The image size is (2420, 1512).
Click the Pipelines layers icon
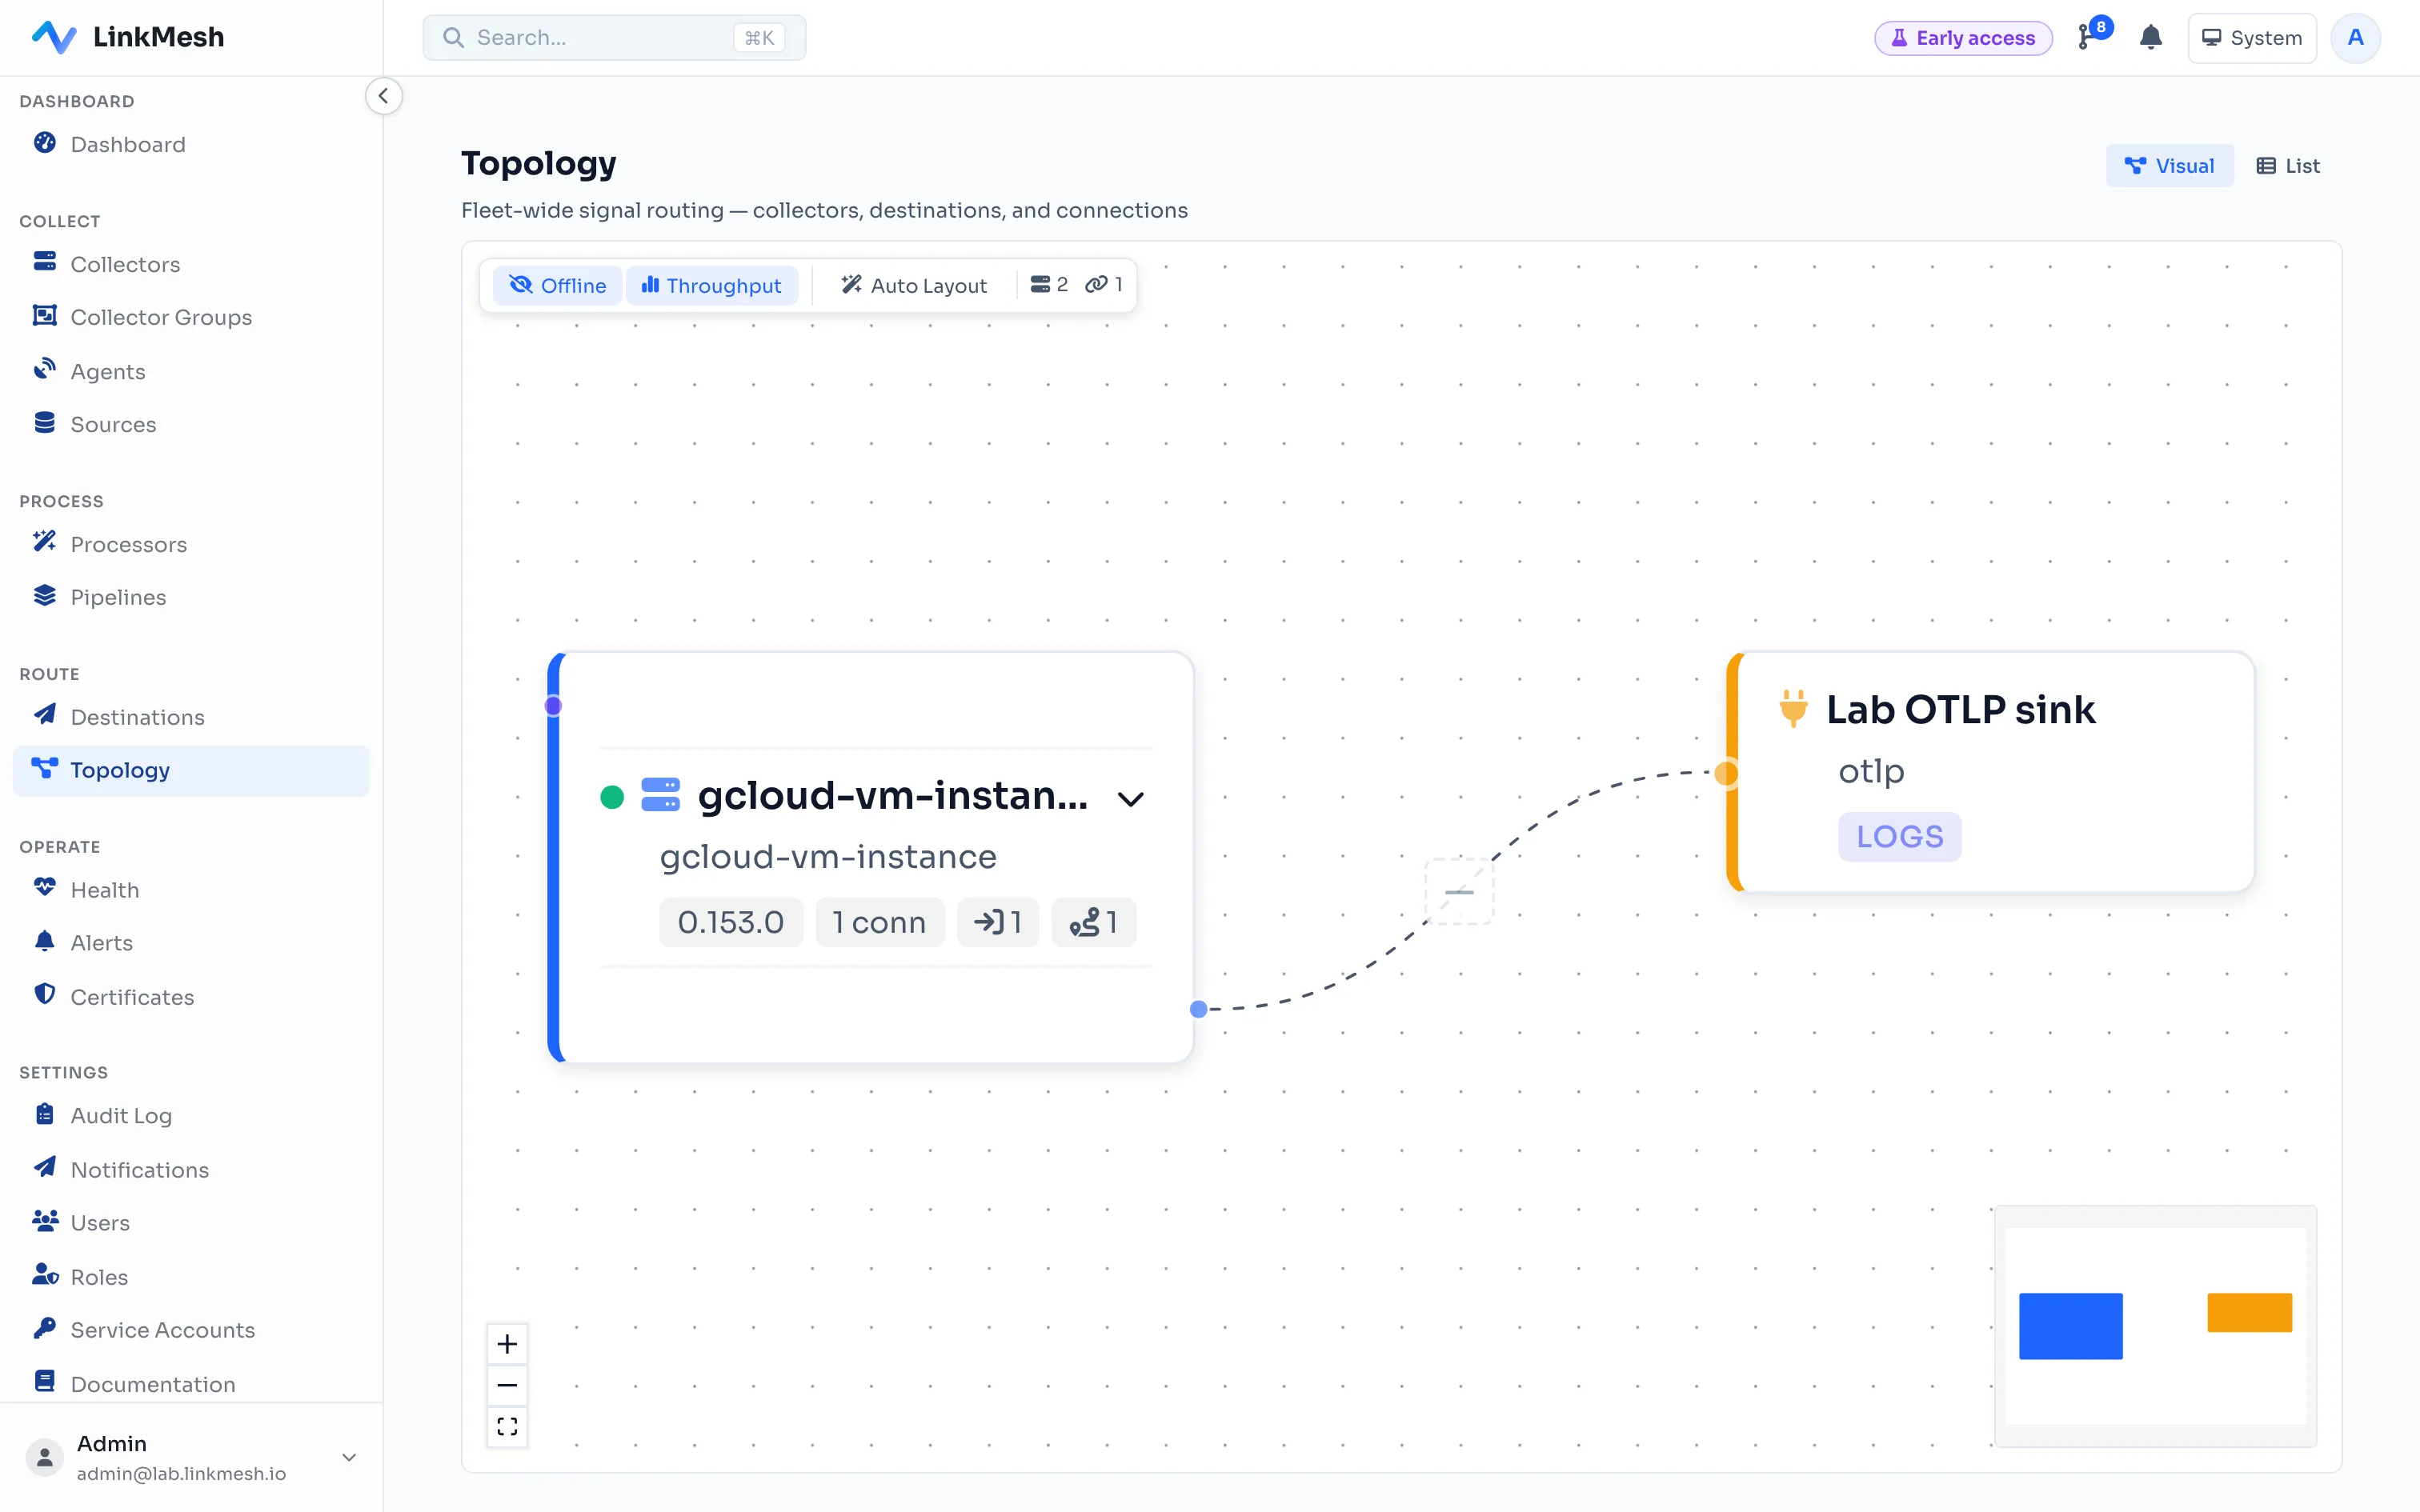[45, 596]
